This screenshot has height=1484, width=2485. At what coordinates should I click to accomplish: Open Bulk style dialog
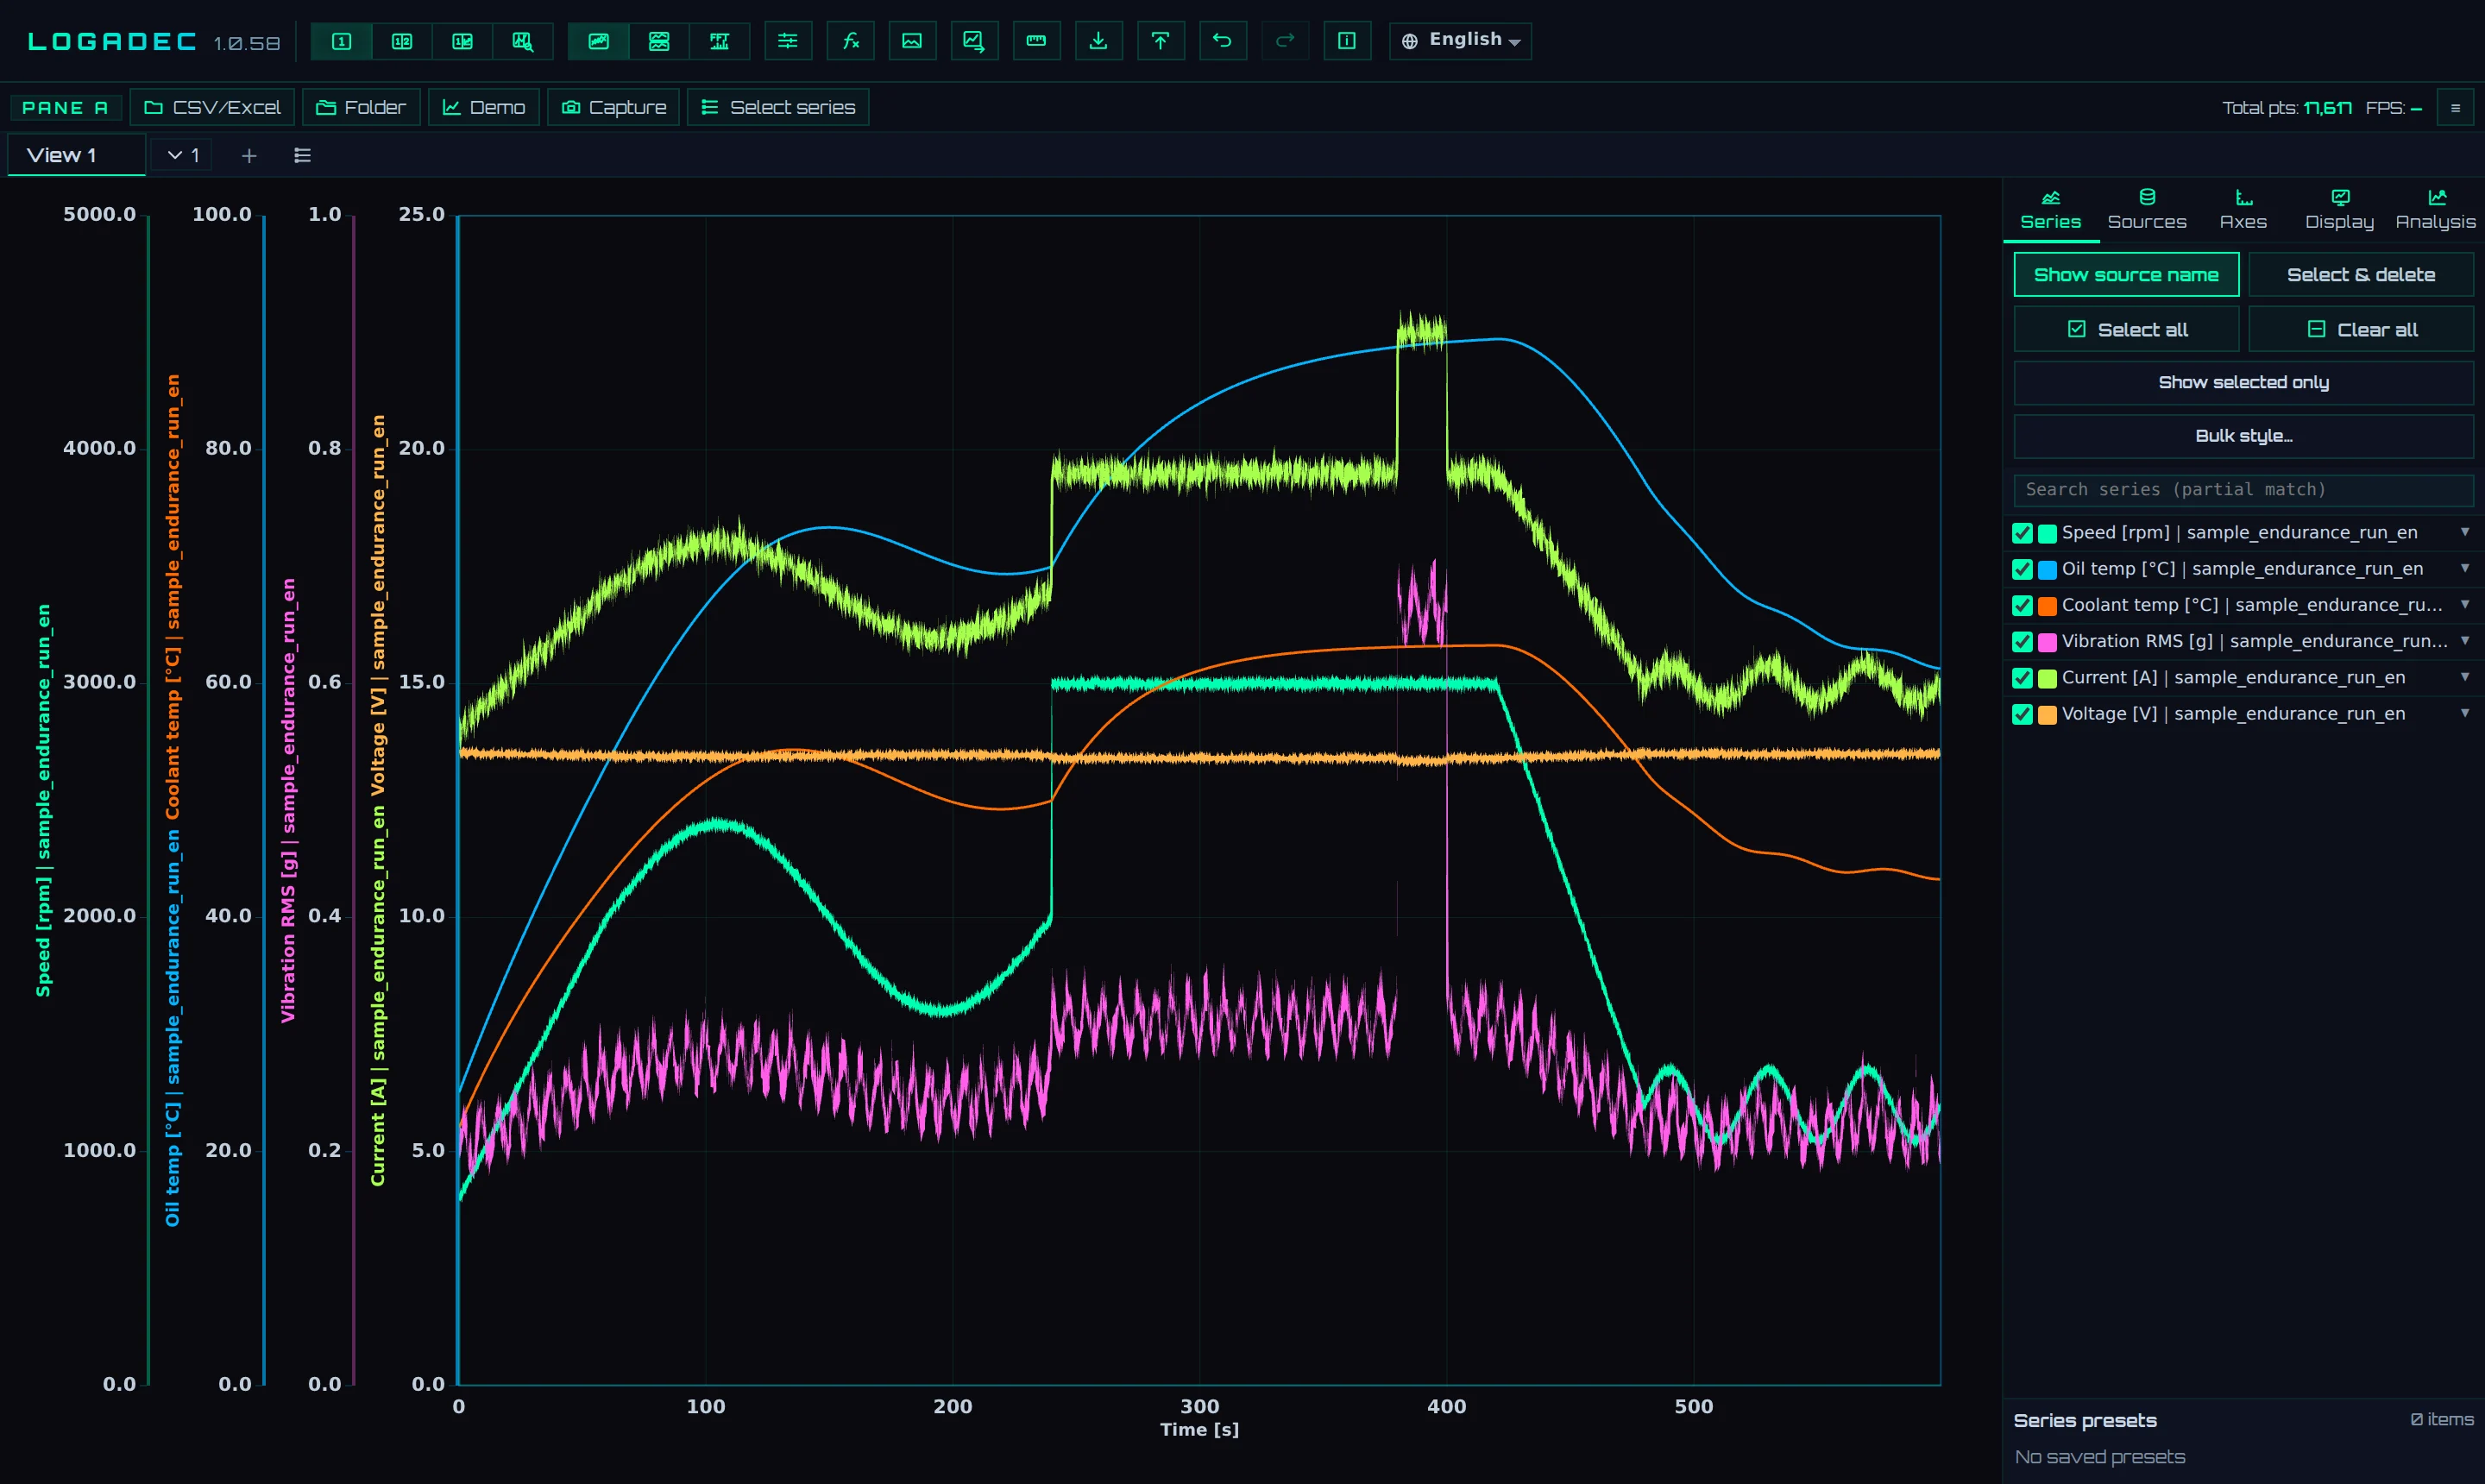tap(2243, 436)
